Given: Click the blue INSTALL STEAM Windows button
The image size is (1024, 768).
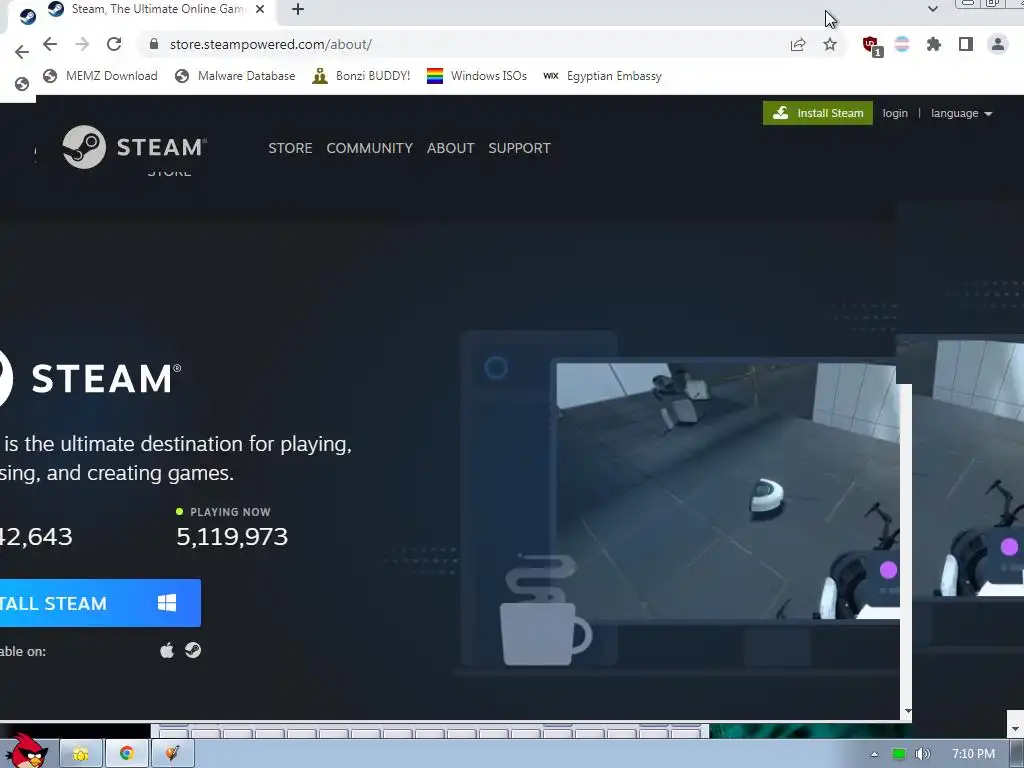Looking at the screenshot, I should pos(100,603).
